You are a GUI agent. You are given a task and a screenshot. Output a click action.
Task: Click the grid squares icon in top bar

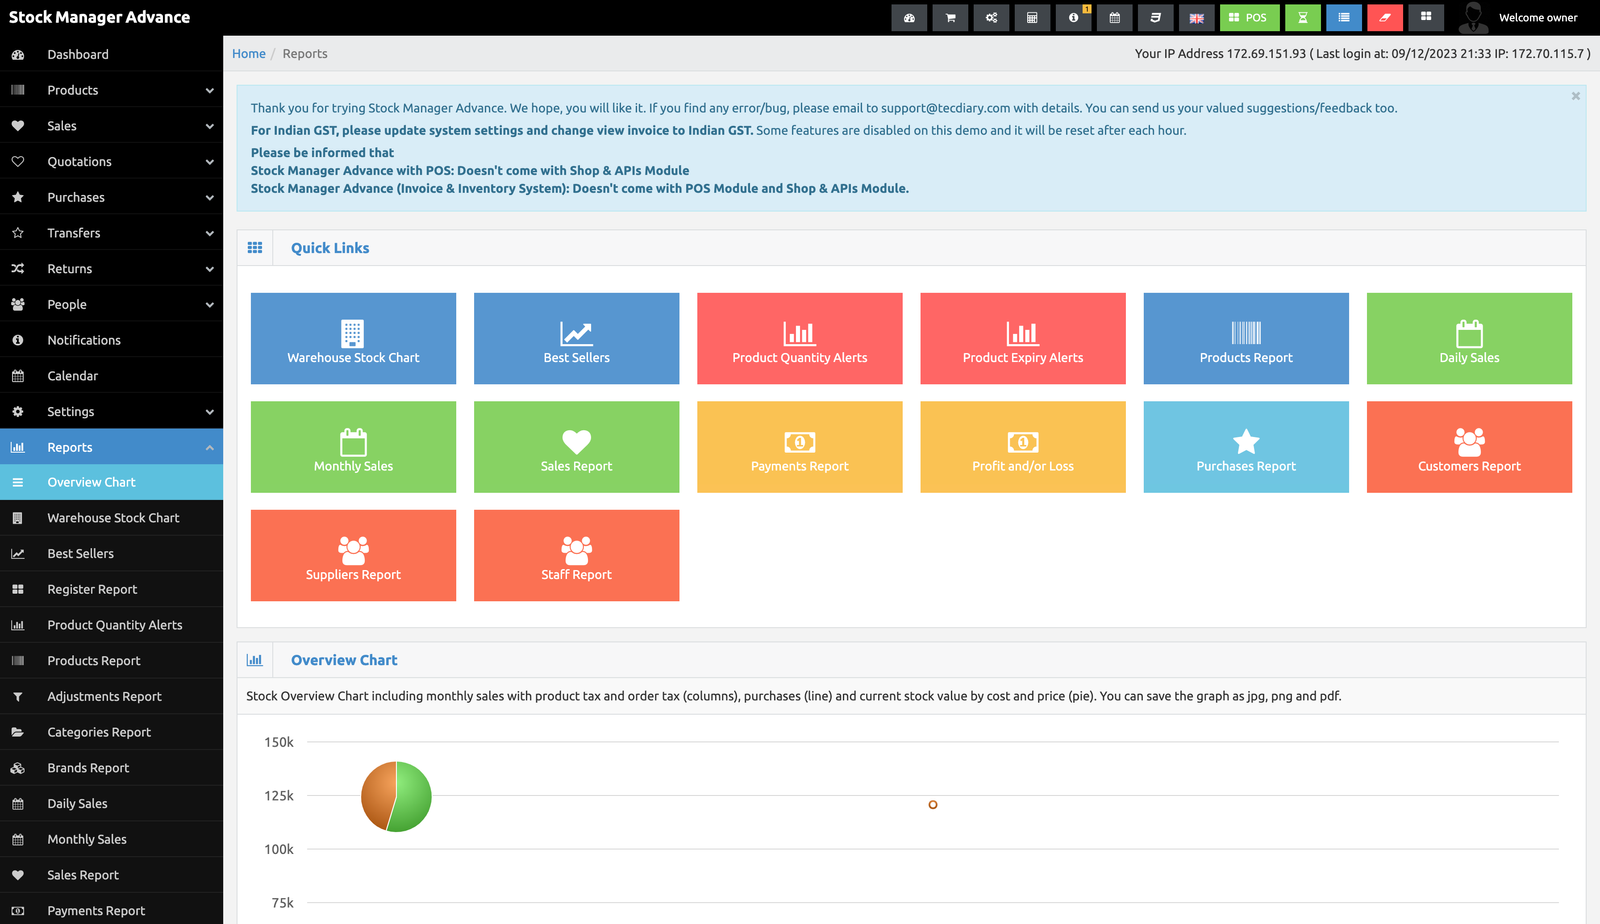[1425, 17]
